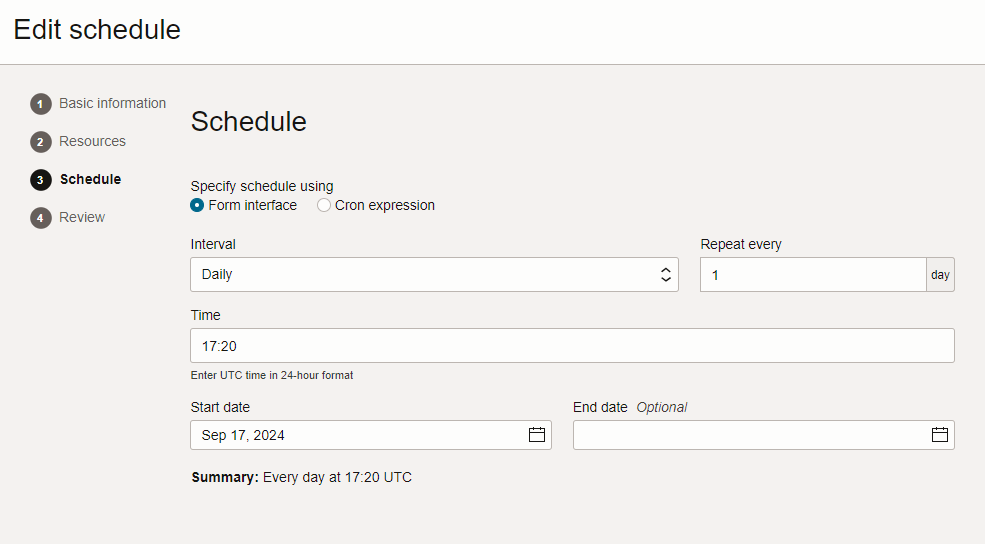Viewport: 985px width, 544px height.
Task: Select the Schedule step label
Action: click(90, 179)
